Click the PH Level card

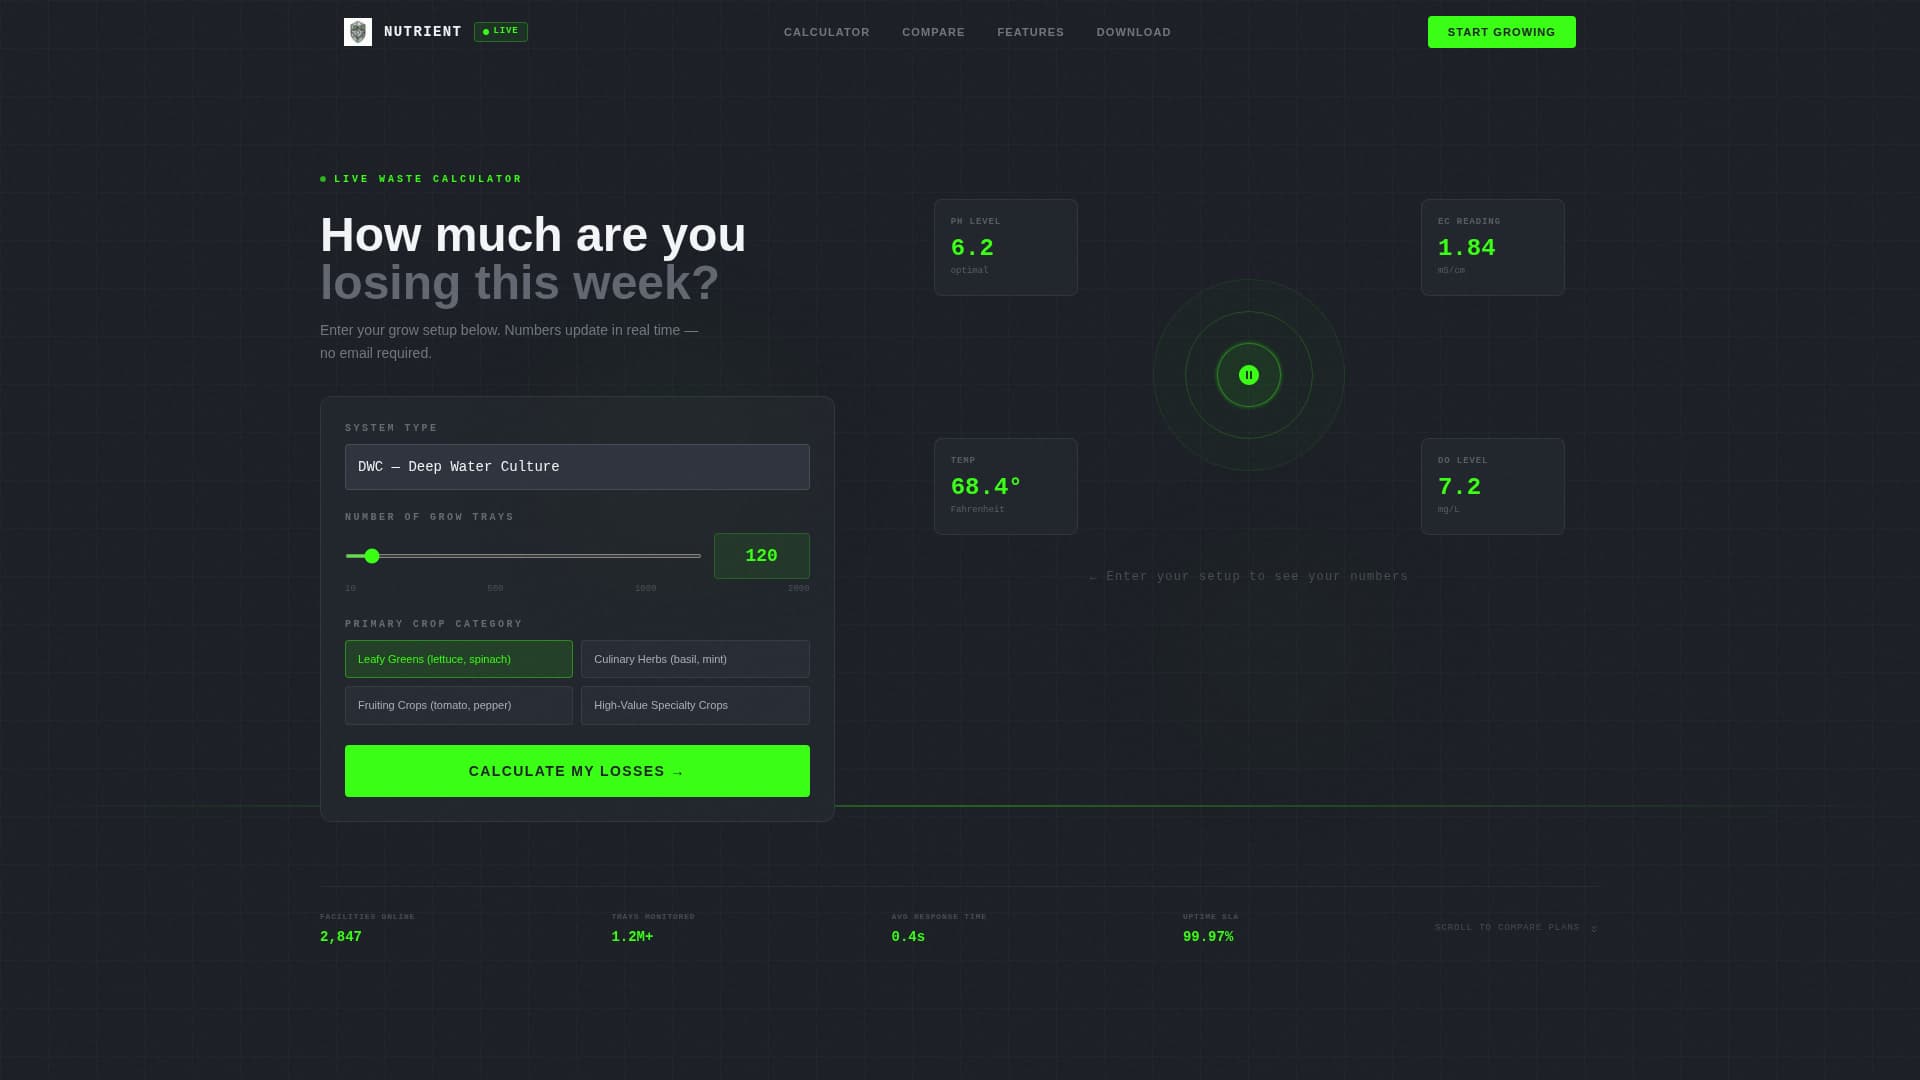(x=1005, y=247)
